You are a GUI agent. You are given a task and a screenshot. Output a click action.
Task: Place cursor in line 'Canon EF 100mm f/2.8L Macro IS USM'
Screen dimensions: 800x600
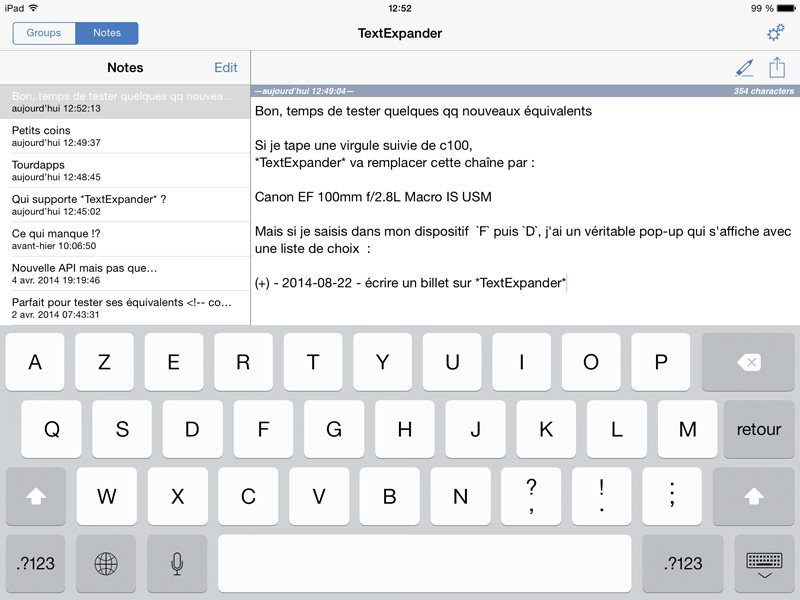pos(373,197)
